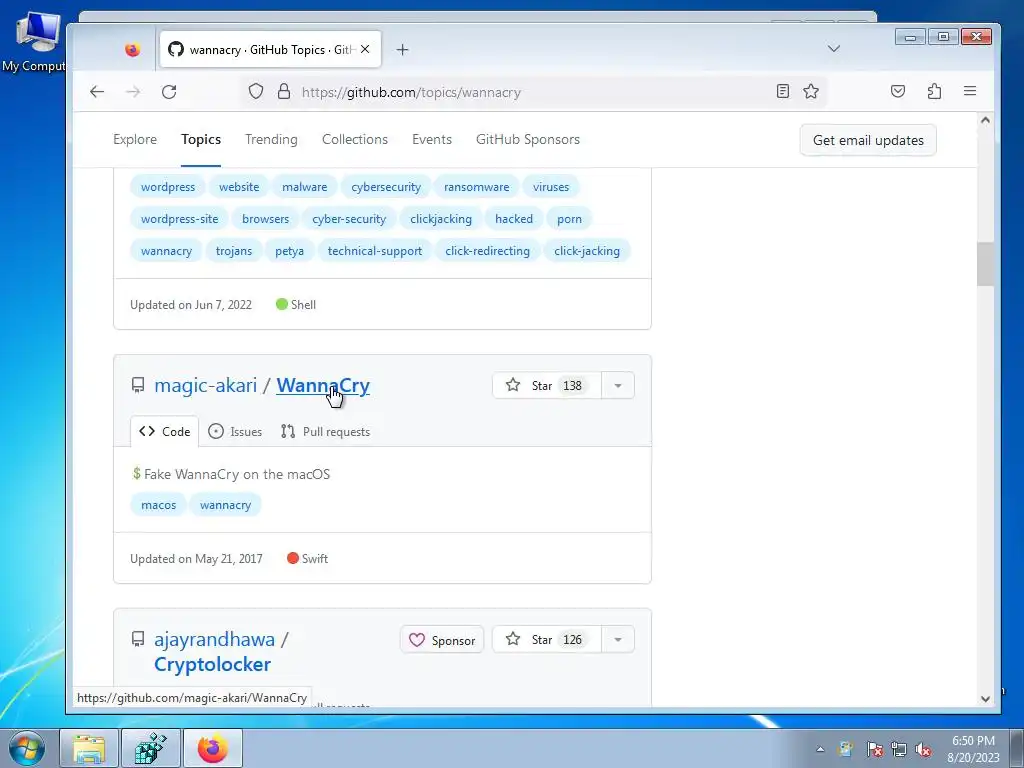This screenshot has height=768, width=1024.
Task: Expand the list dropdown beside Star 138
Action: pos(618,385)
